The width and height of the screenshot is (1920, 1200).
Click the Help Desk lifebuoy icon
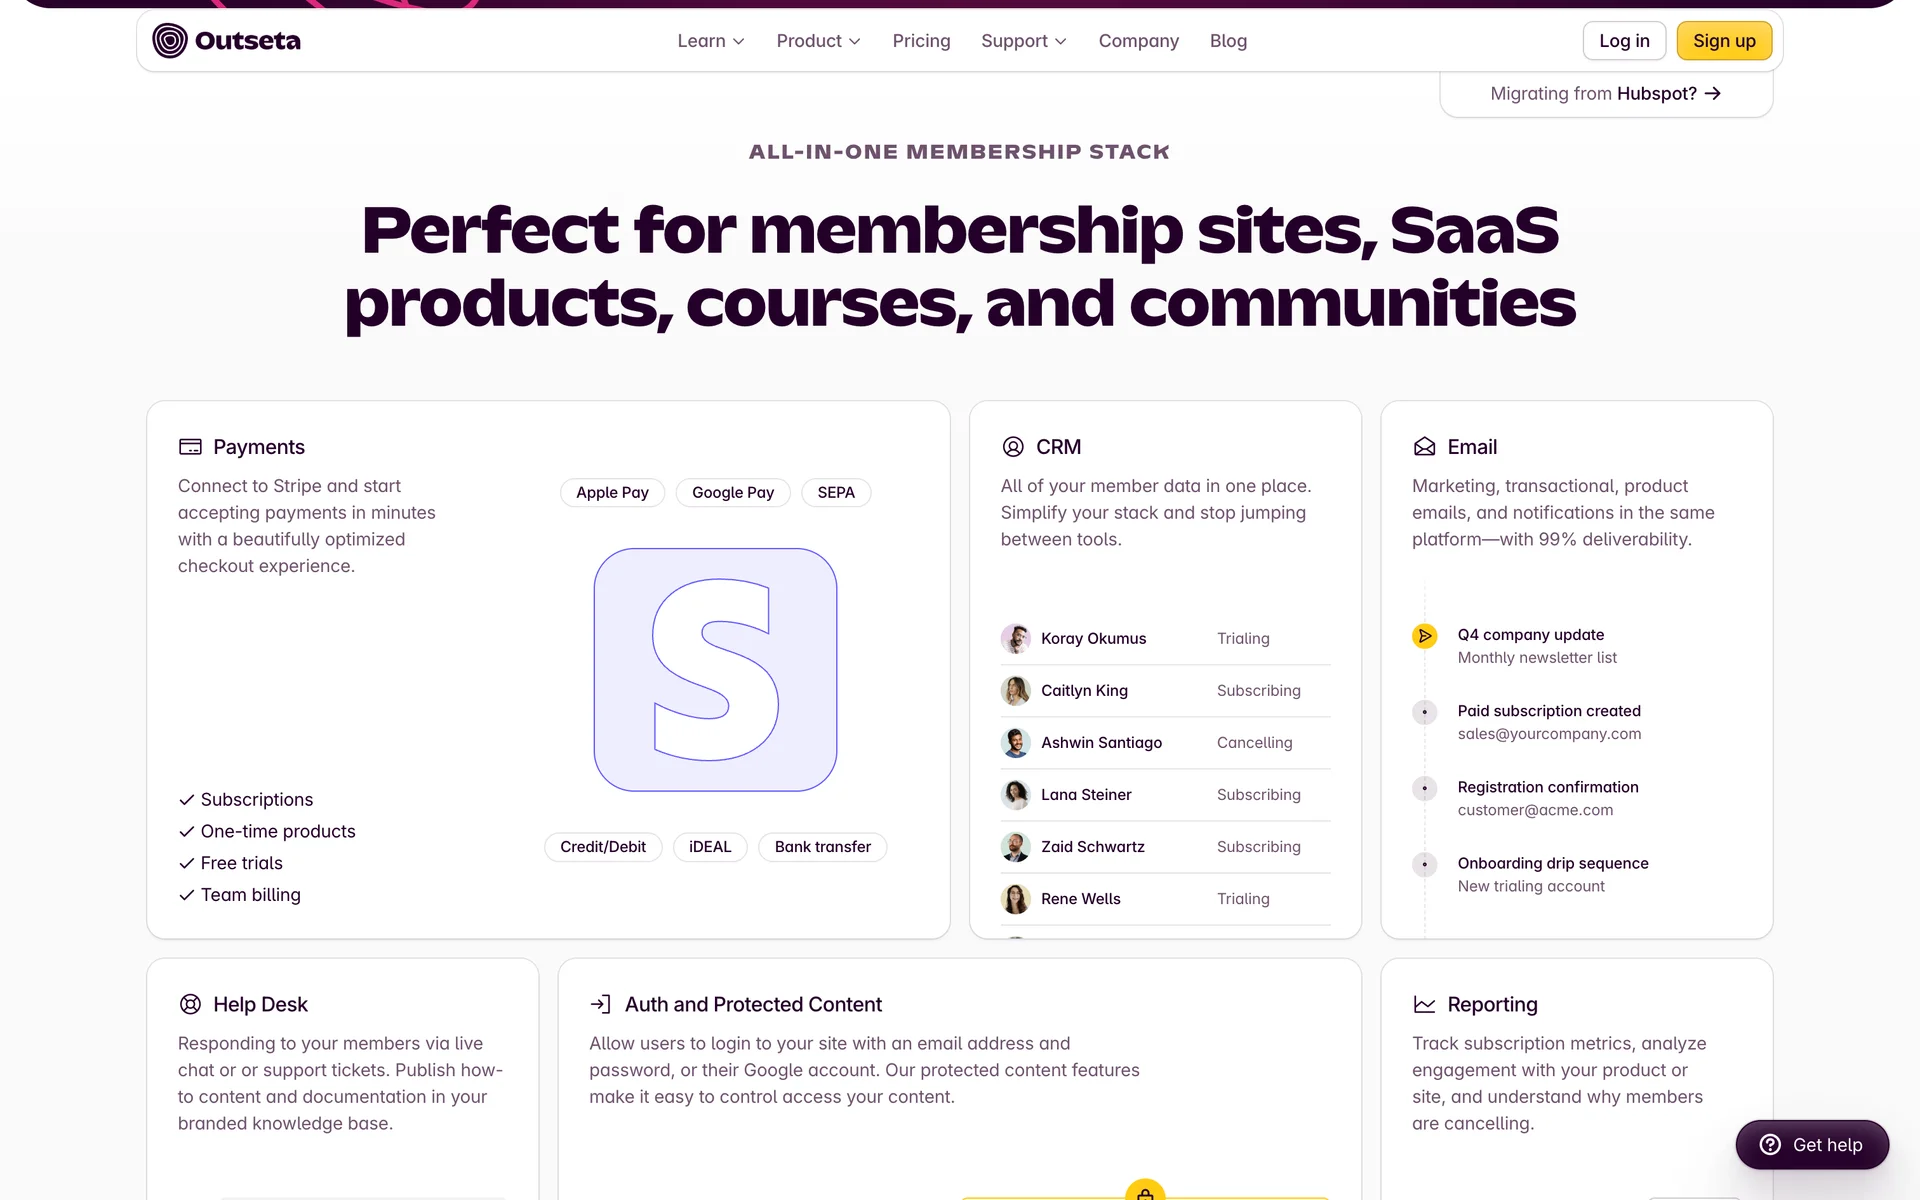pyautogui.click(x=190, y=1004)
